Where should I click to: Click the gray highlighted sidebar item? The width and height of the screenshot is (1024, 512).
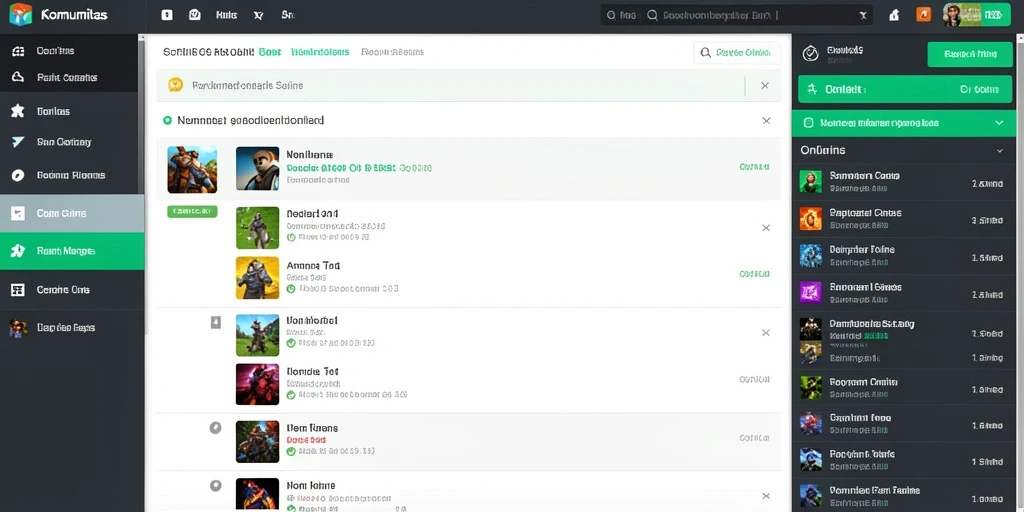click(x=72, y=213)
